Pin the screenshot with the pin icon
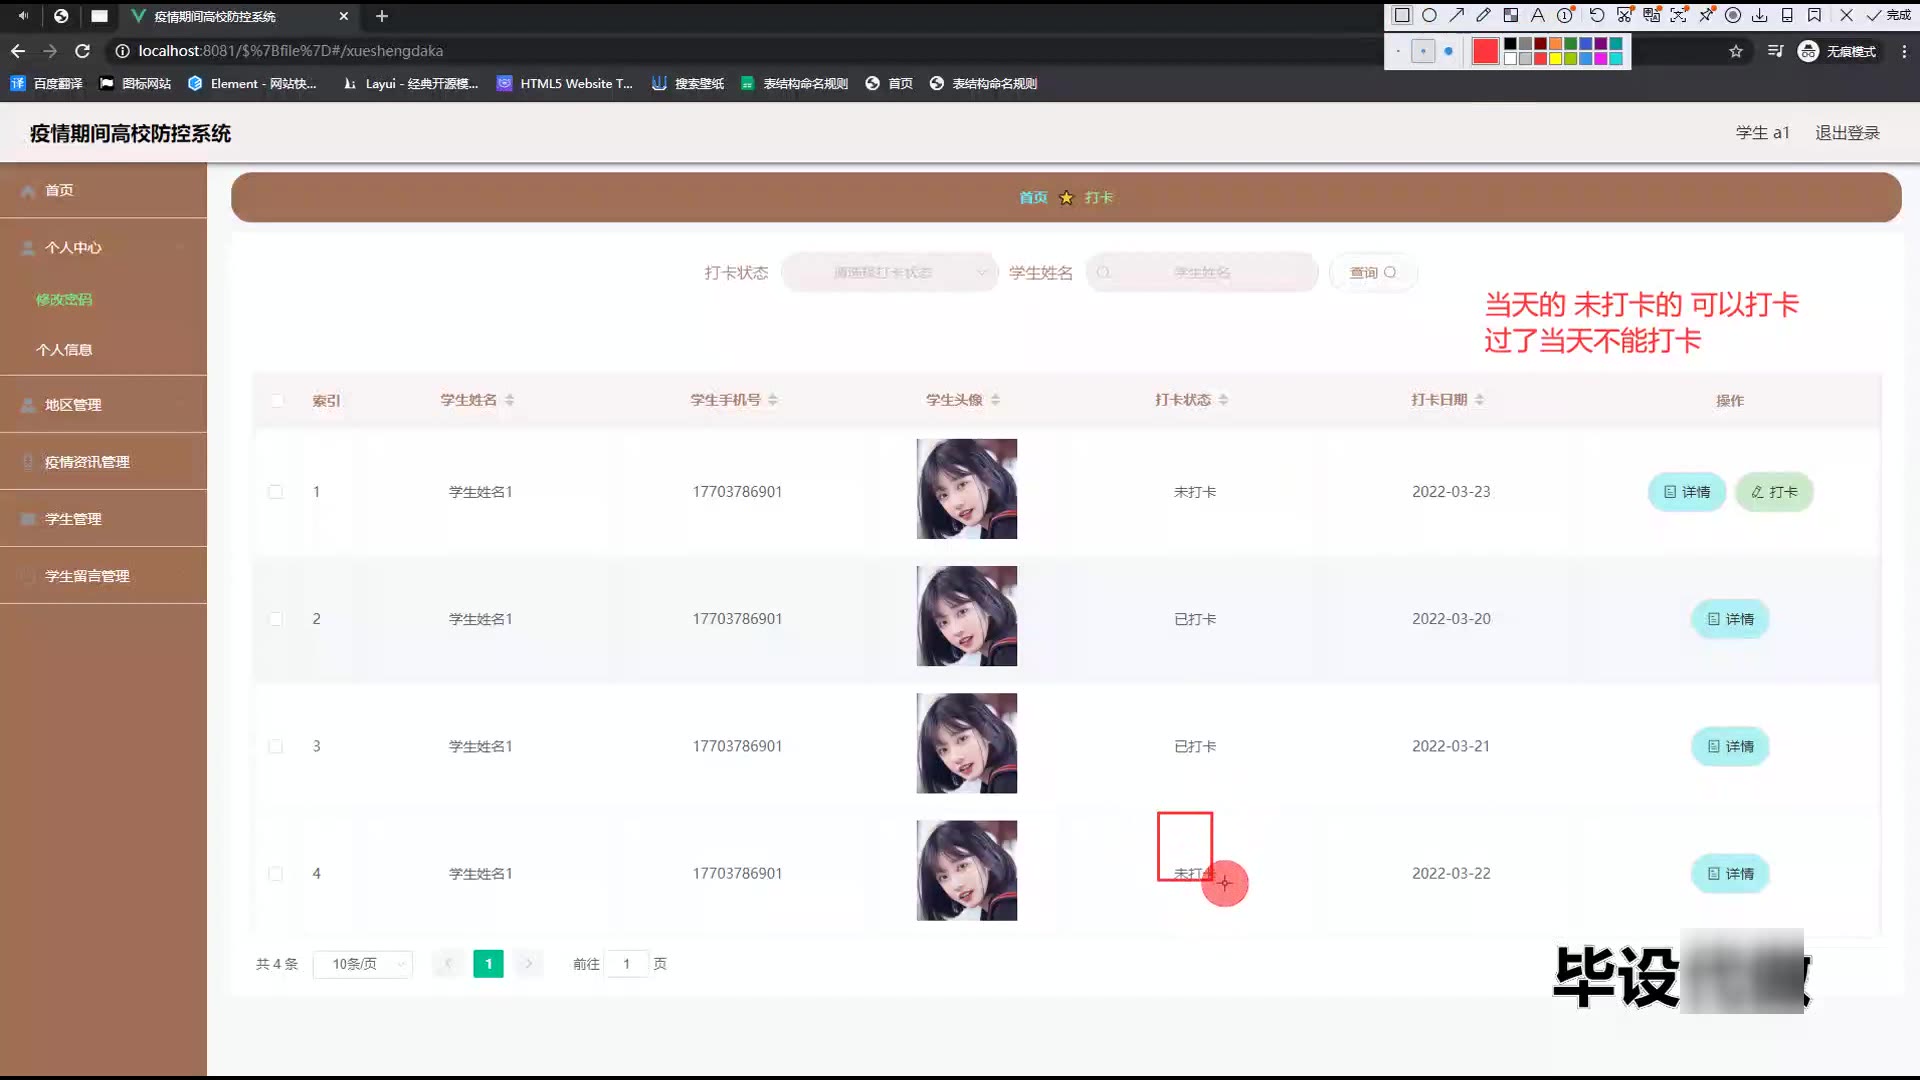Screen dimensions: 1920x1080 pyautogui.click(x=1706, y=15)
